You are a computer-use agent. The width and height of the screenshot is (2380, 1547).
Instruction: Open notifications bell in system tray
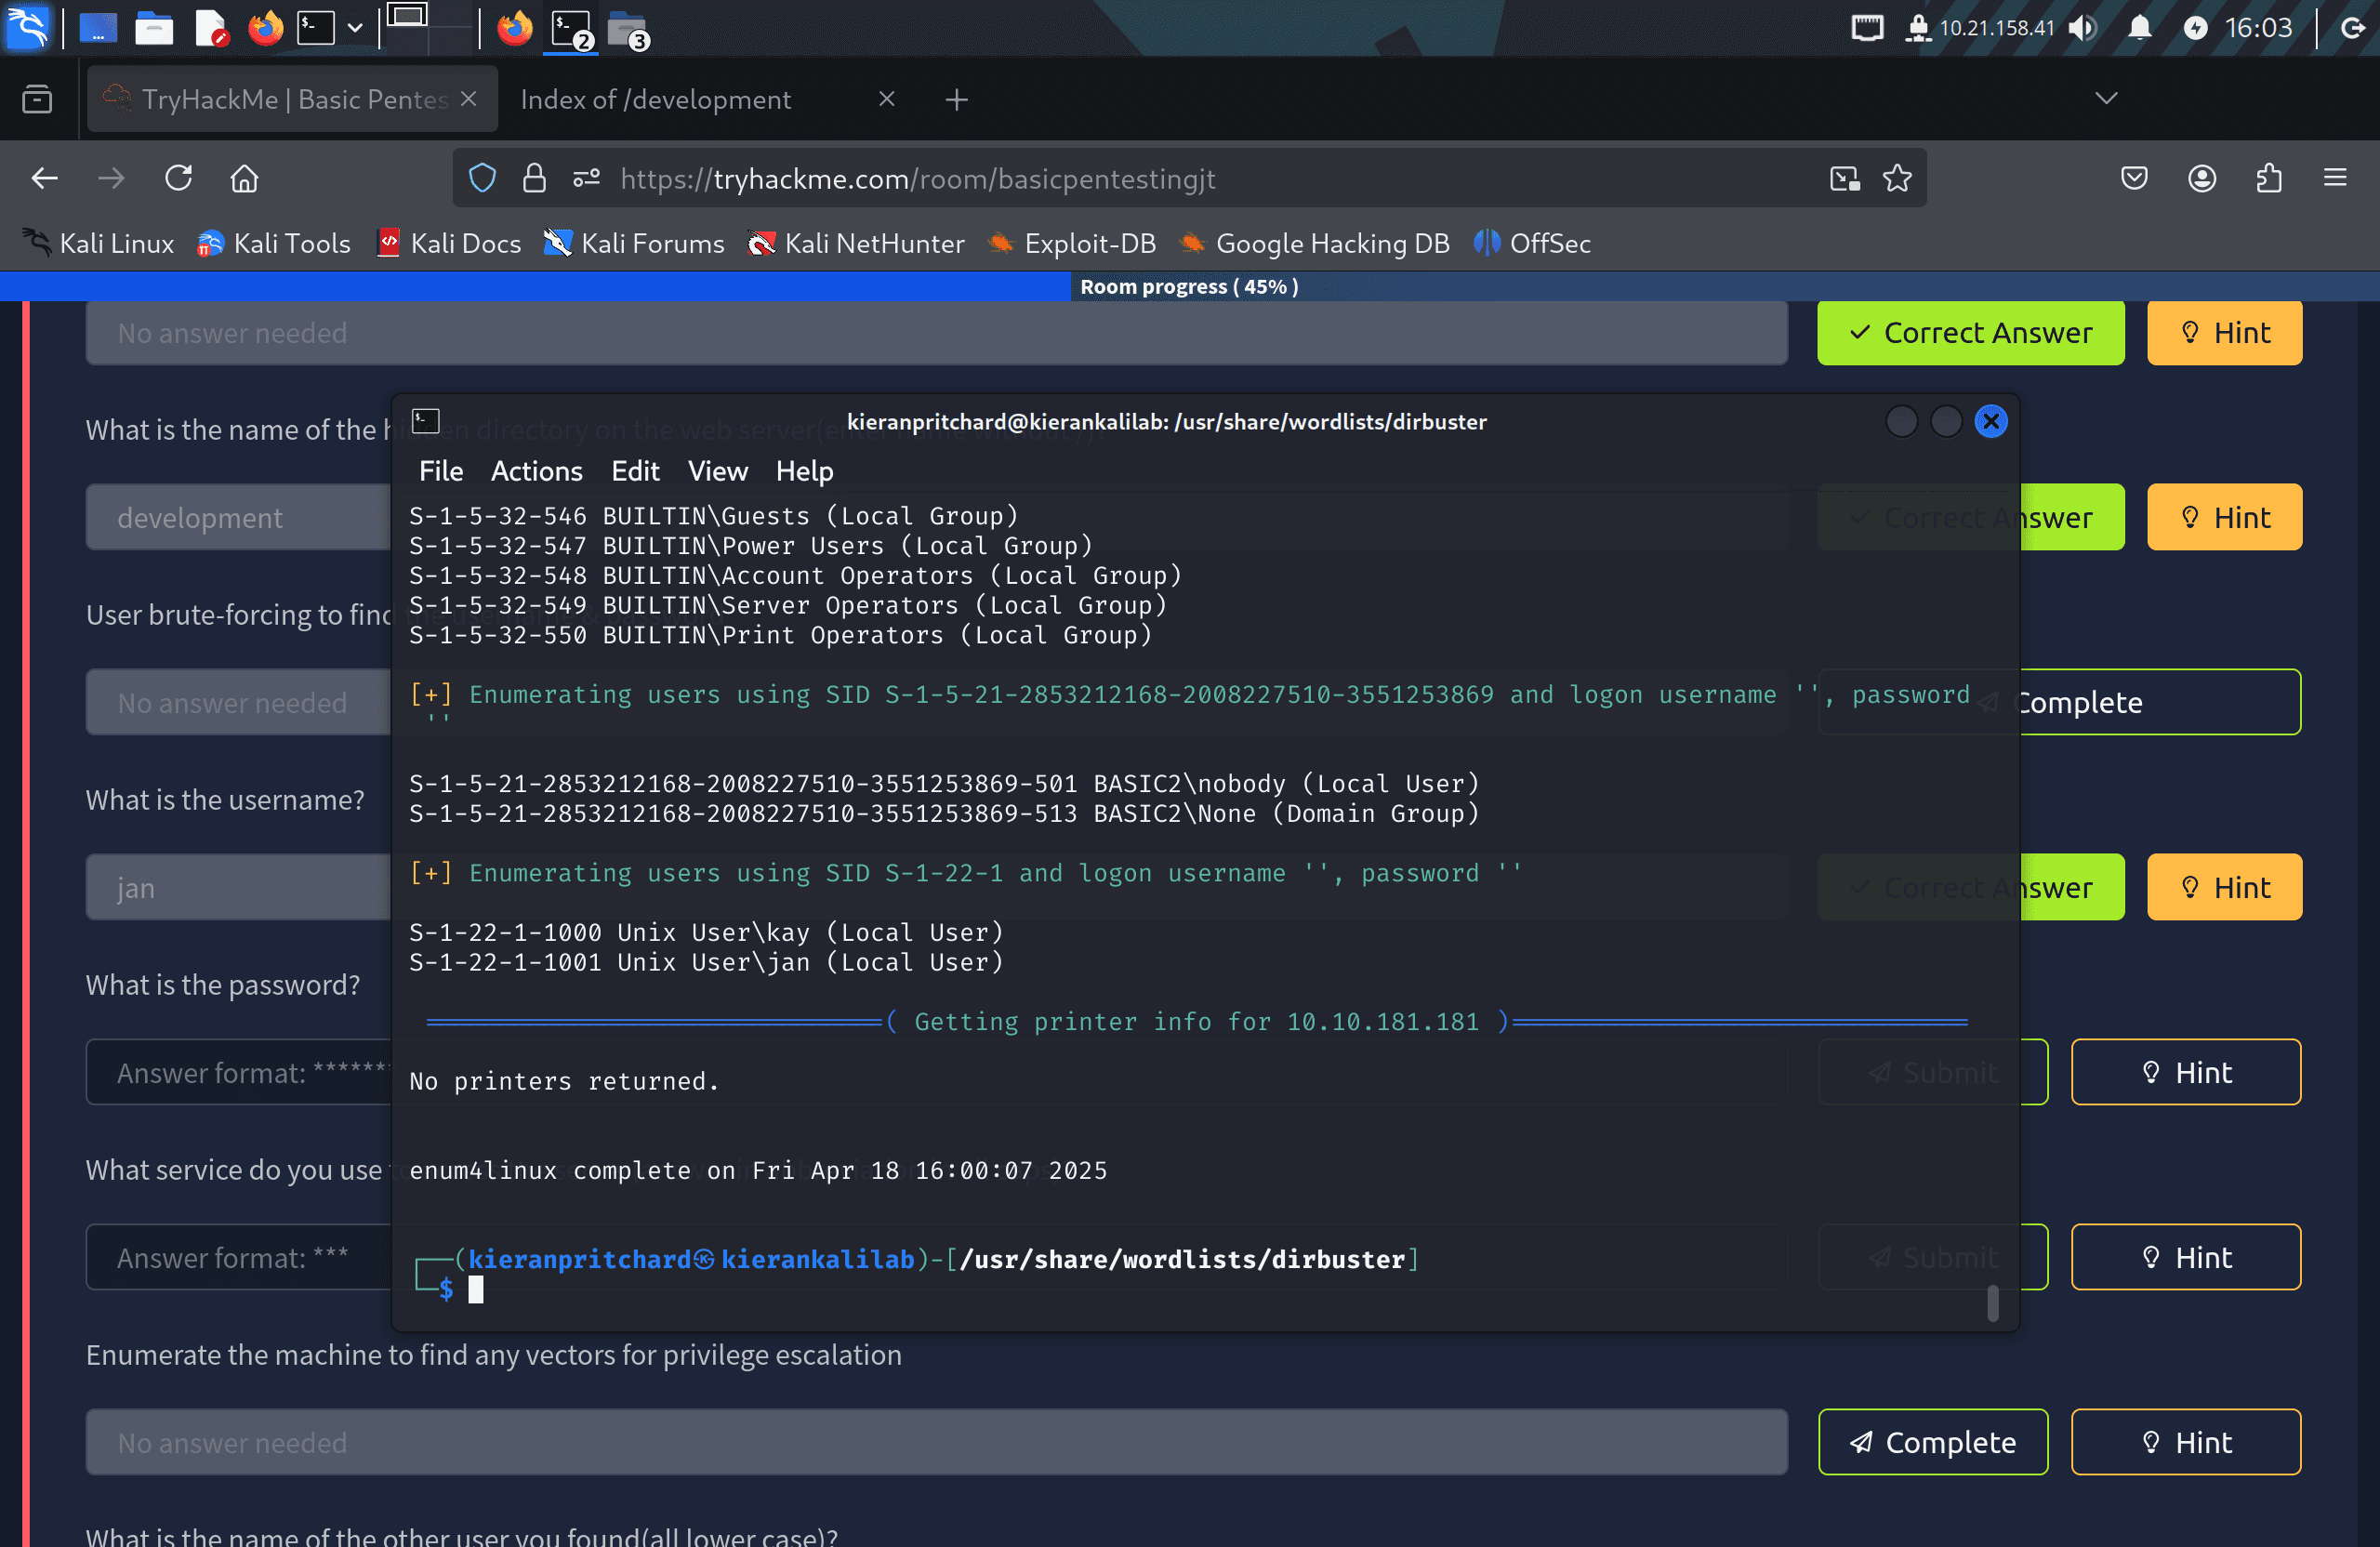pos(2139,27)
